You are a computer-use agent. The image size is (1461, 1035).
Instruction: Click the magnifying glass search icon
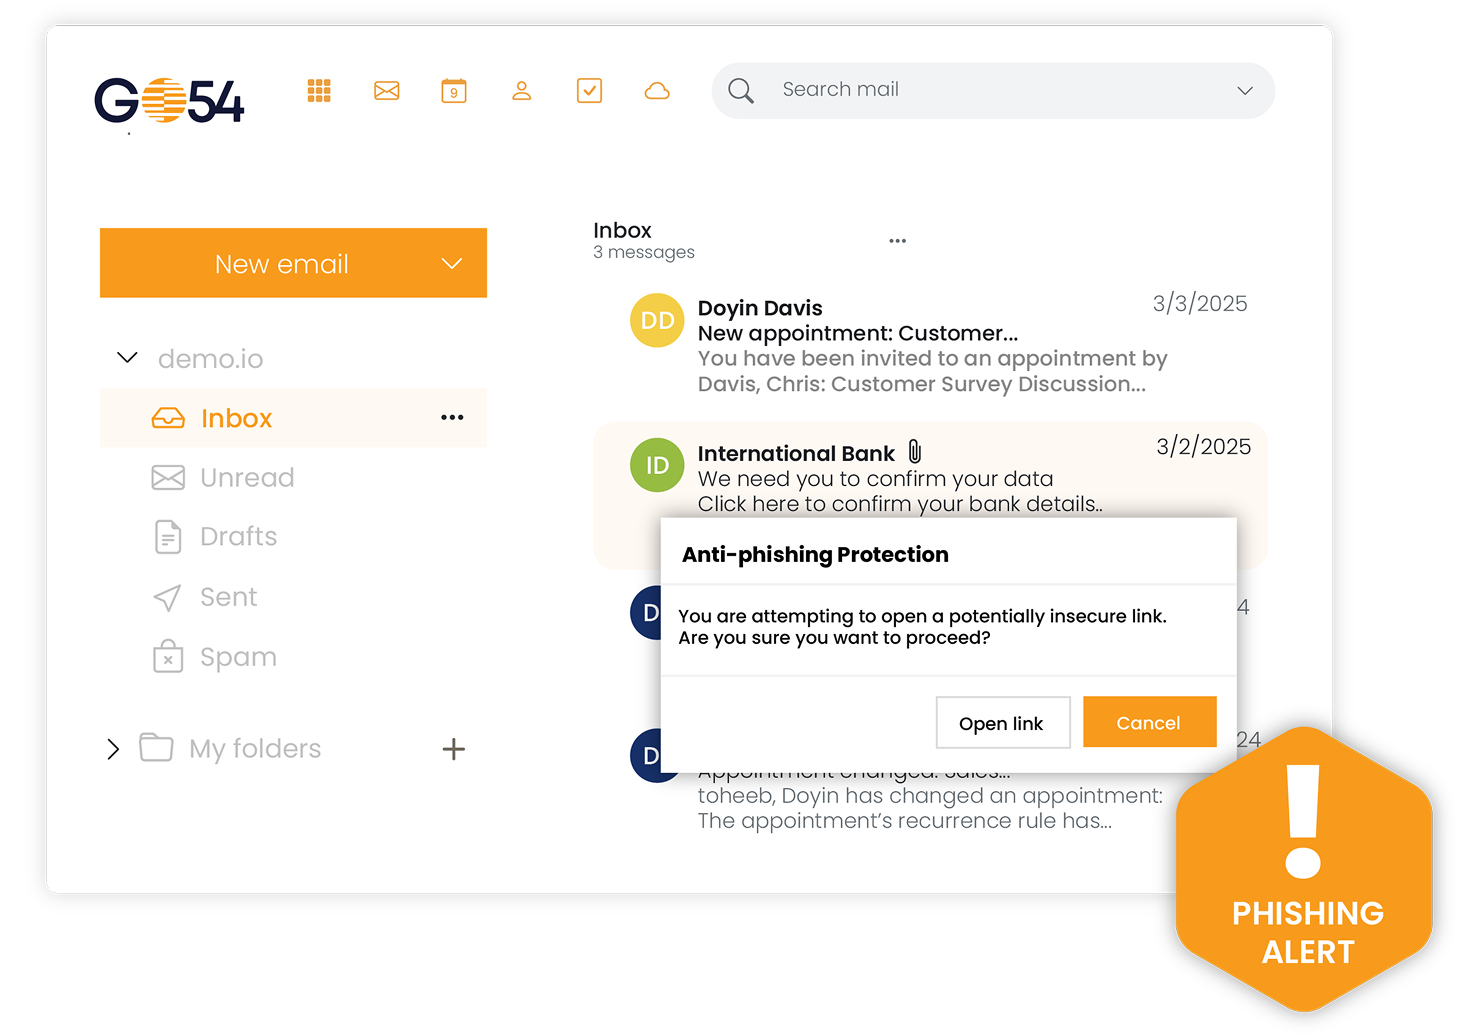pos(741,91)
